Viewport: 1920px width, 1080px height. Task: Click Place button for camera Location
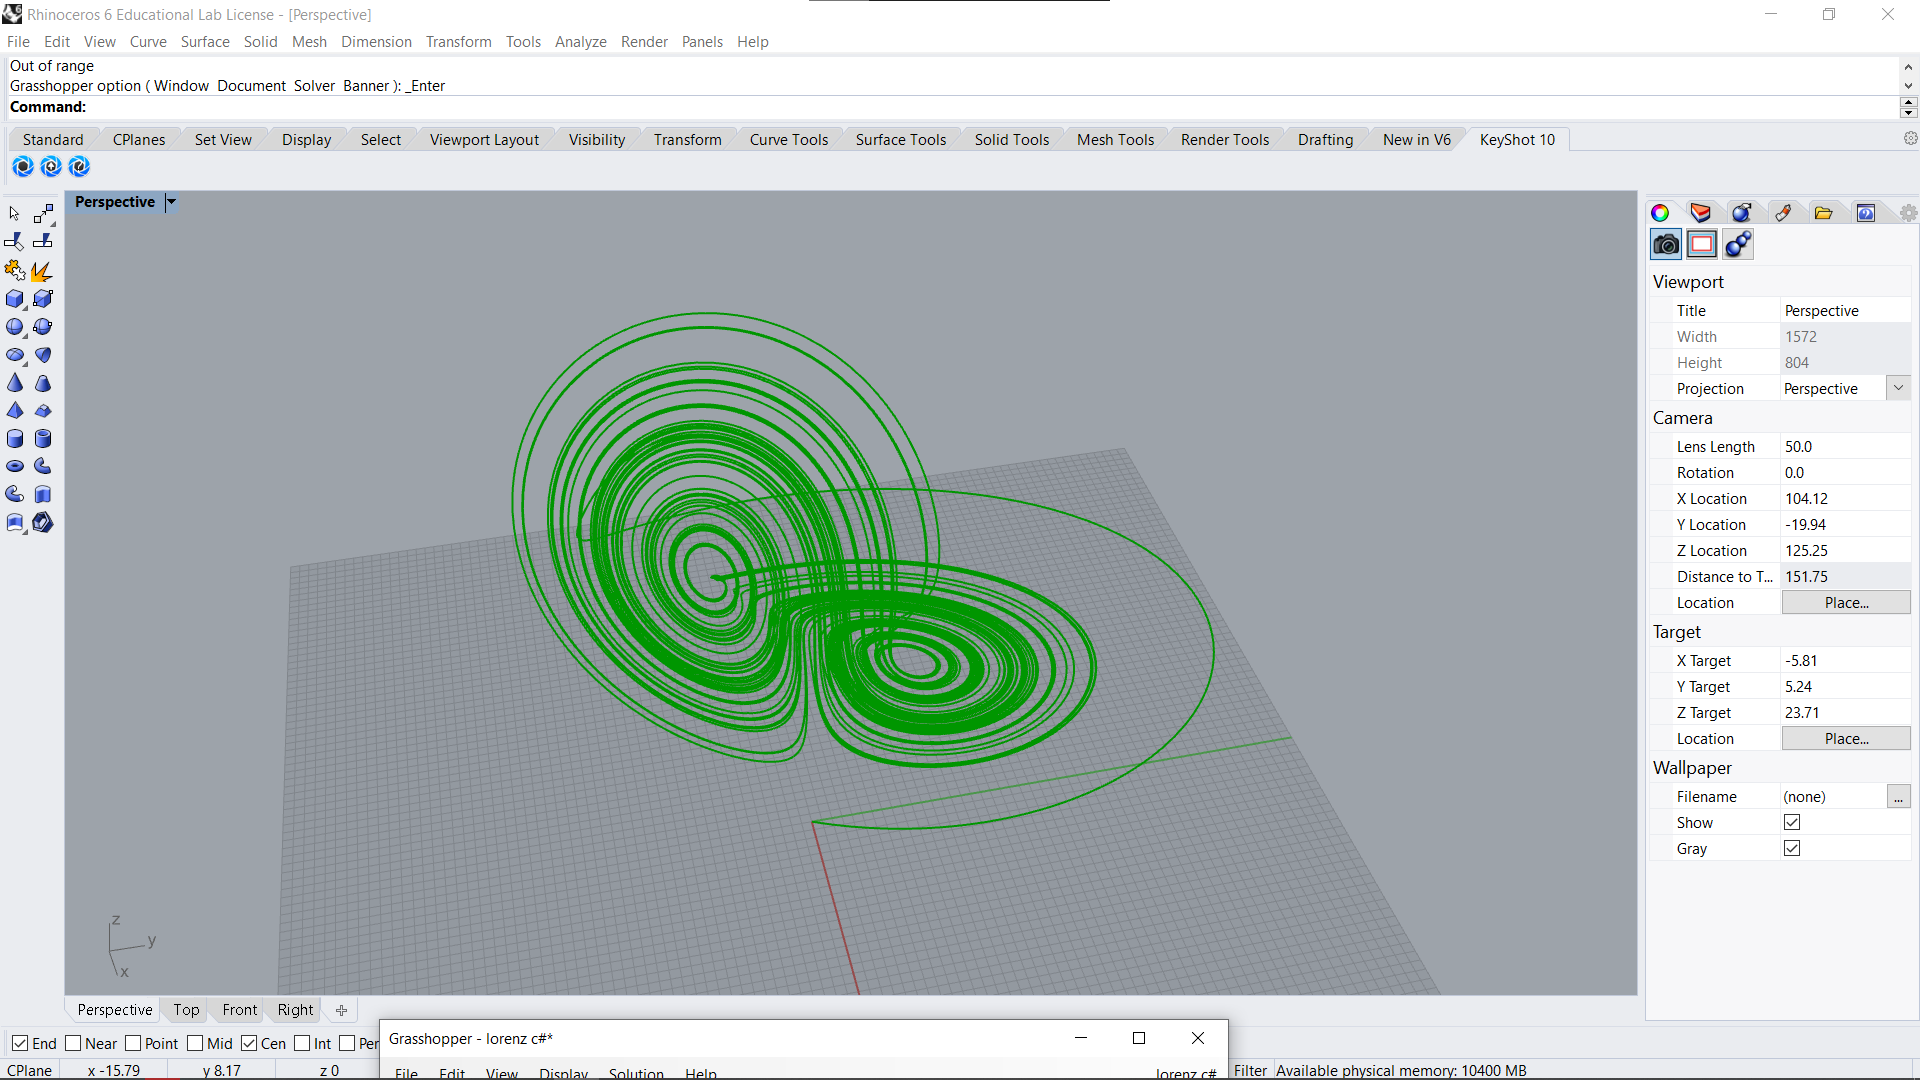pyautogui.click(x=1846, y=602)
